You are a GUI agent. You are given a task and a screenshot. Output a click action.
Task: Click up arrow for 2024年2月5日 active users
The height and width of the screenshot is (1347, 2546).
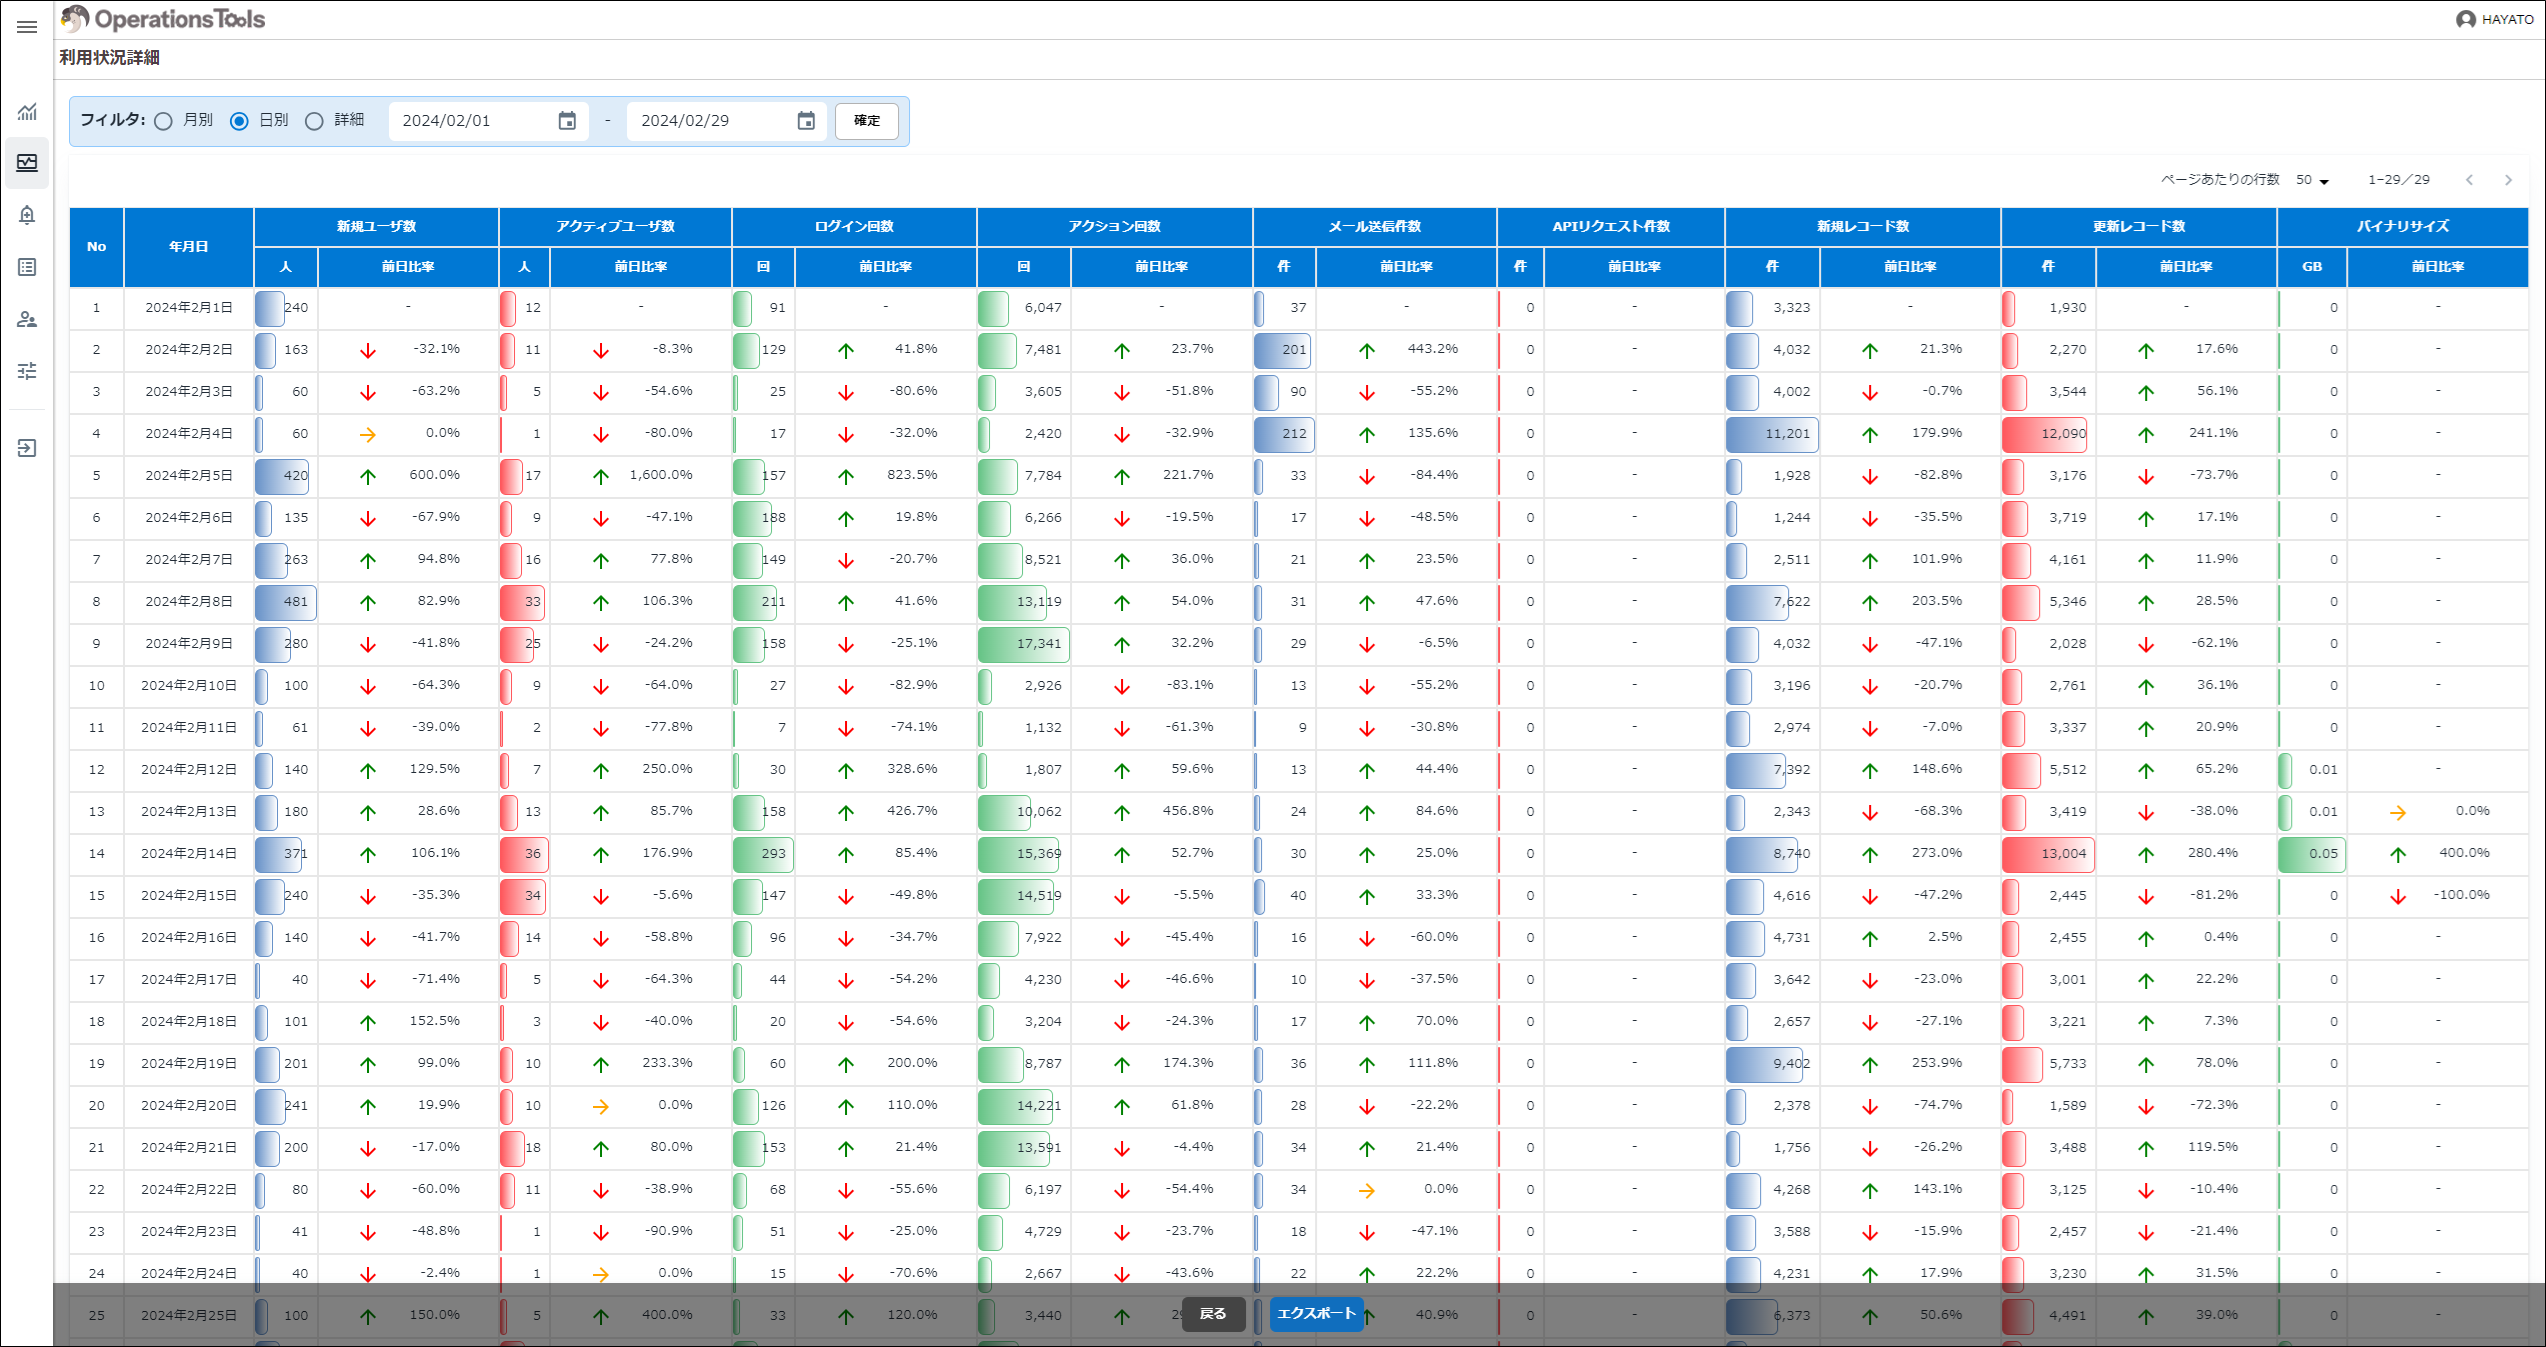[601, 477]
